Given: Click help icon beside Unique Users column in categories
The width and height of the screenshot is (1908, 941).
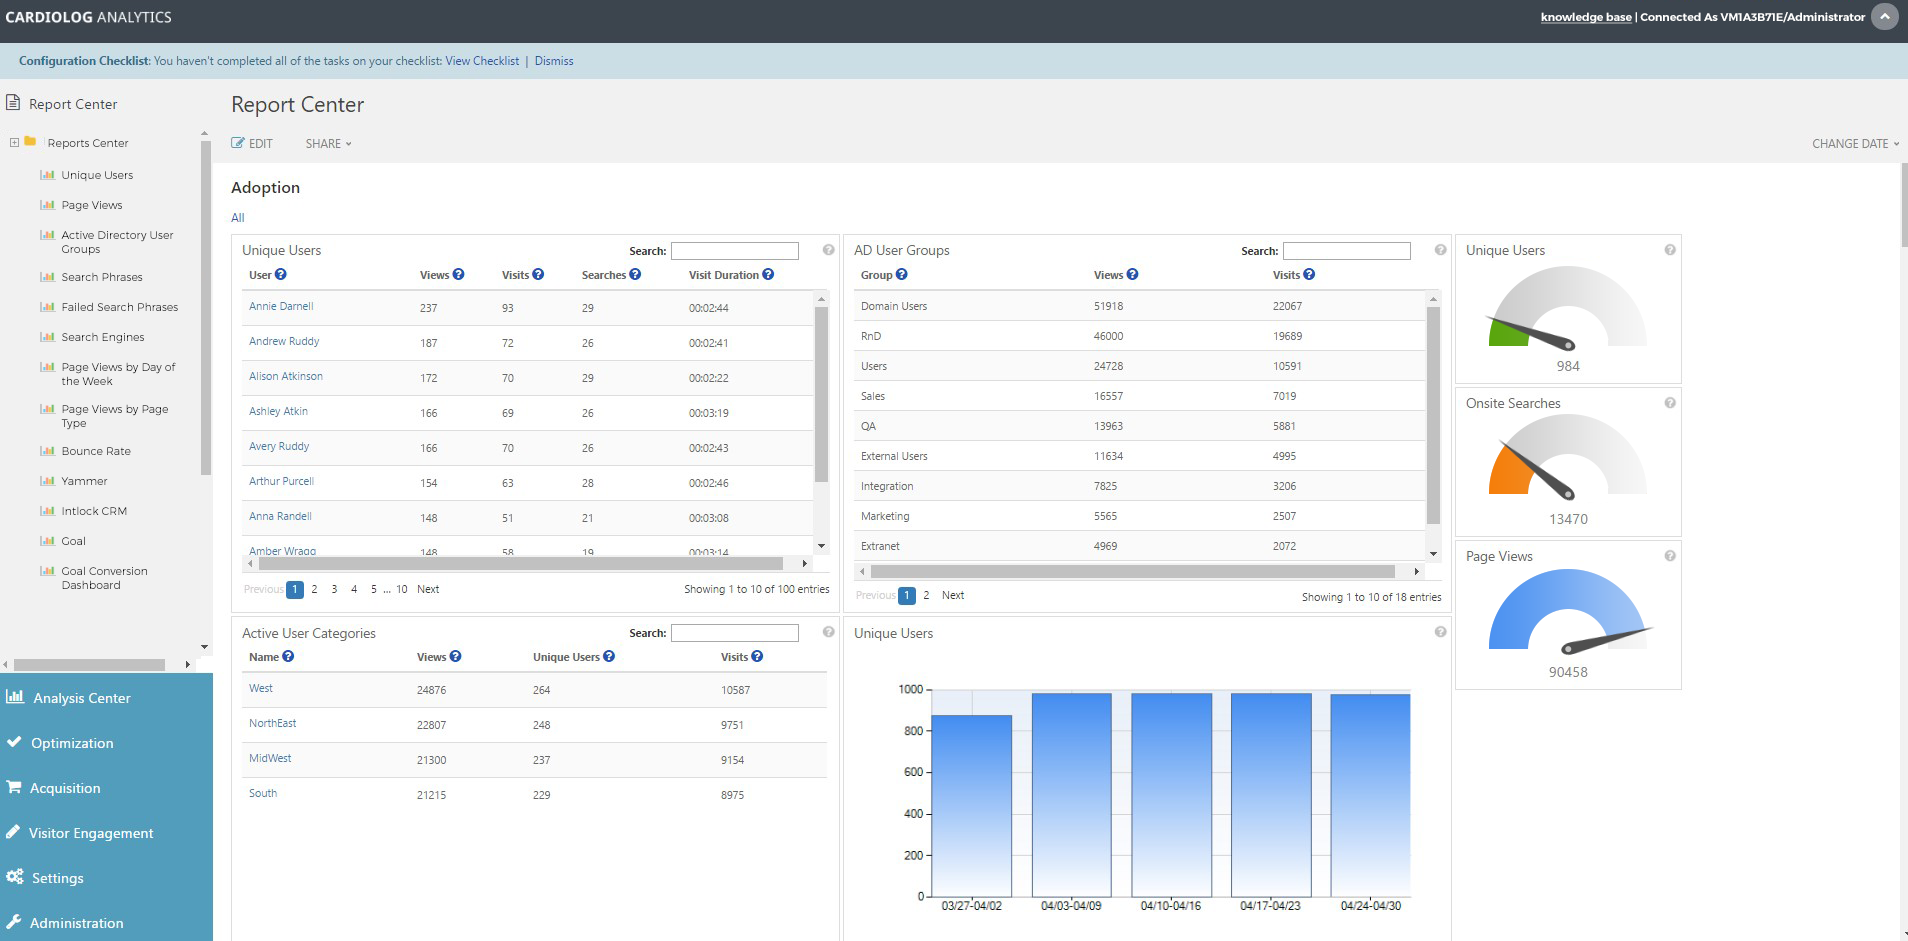Looking at the screenshot, I should click(609, 656).
